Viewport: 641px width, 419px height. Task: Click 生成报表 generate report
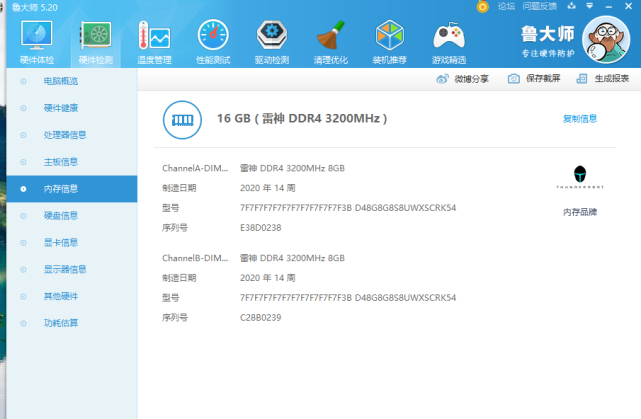(x=603, y=78)
